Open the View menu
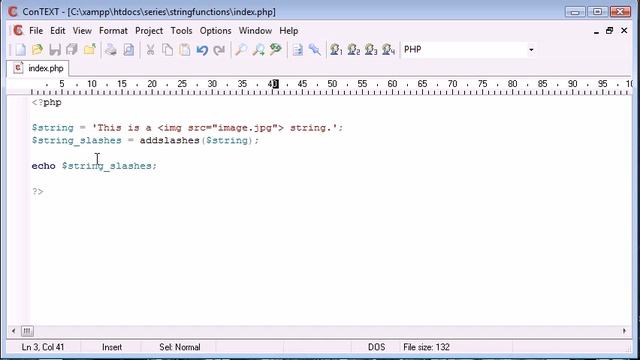Screen dimensions: 640x360 coord(82,31)
